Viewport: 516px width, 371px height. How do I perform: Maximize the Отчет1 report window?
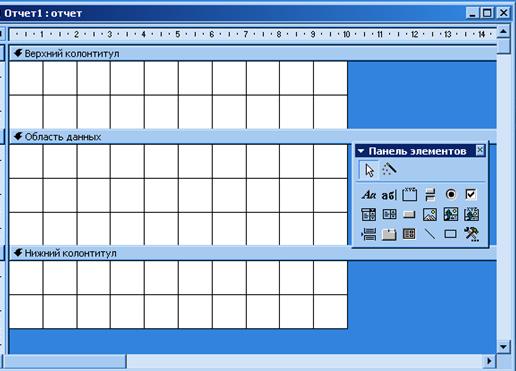[x=487, y=13]
